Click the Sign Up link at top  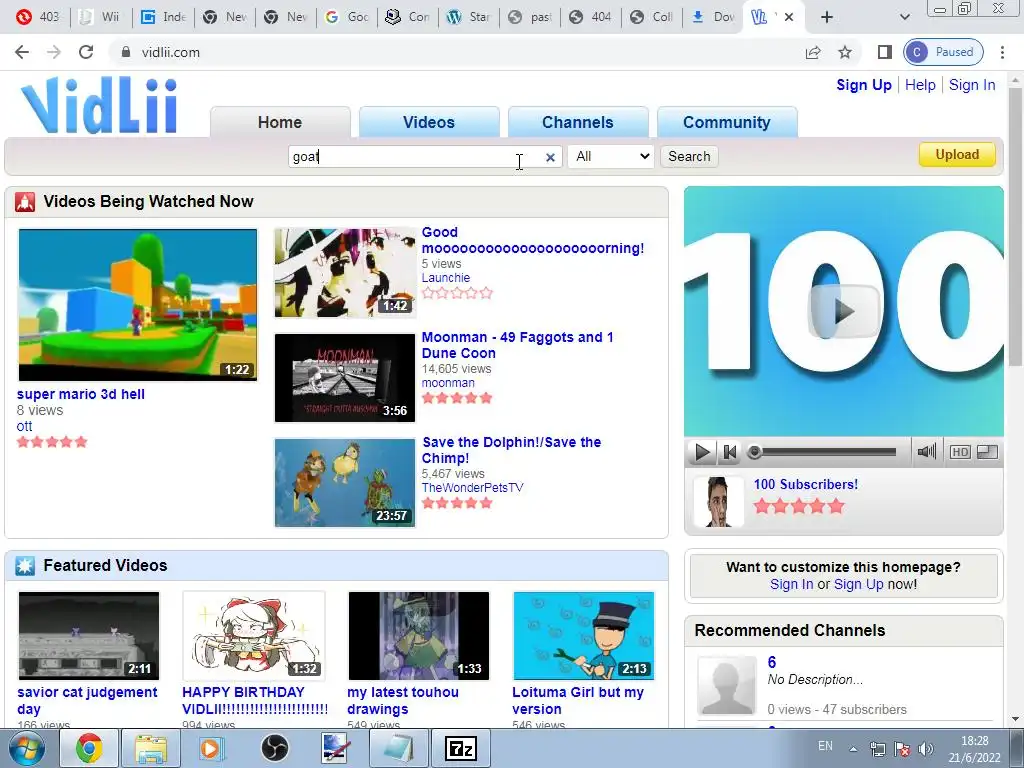pos(863,85)
